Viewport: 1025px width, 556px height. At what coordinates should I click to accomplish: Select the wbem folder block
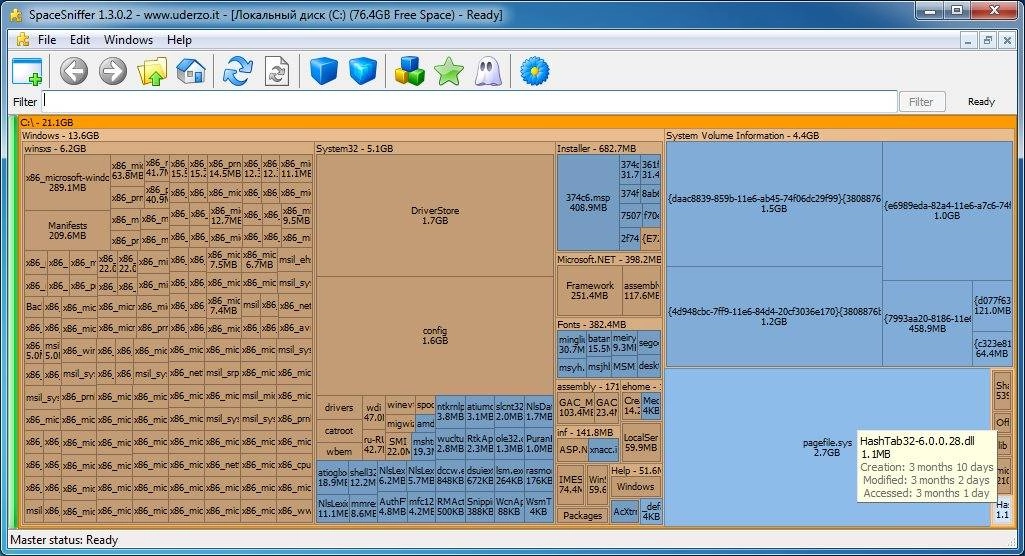[x=339, y=451]
